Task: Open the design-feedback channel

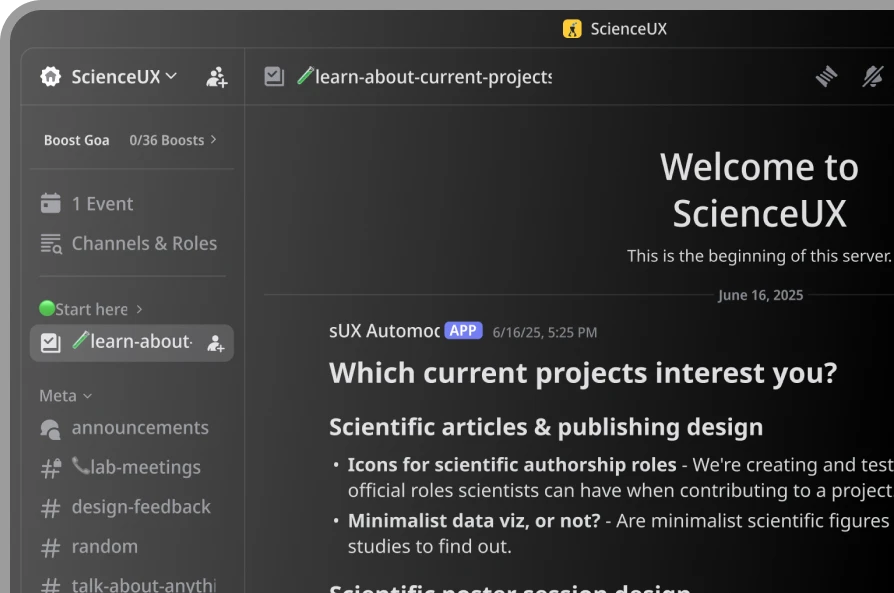Action: point(132,507)
